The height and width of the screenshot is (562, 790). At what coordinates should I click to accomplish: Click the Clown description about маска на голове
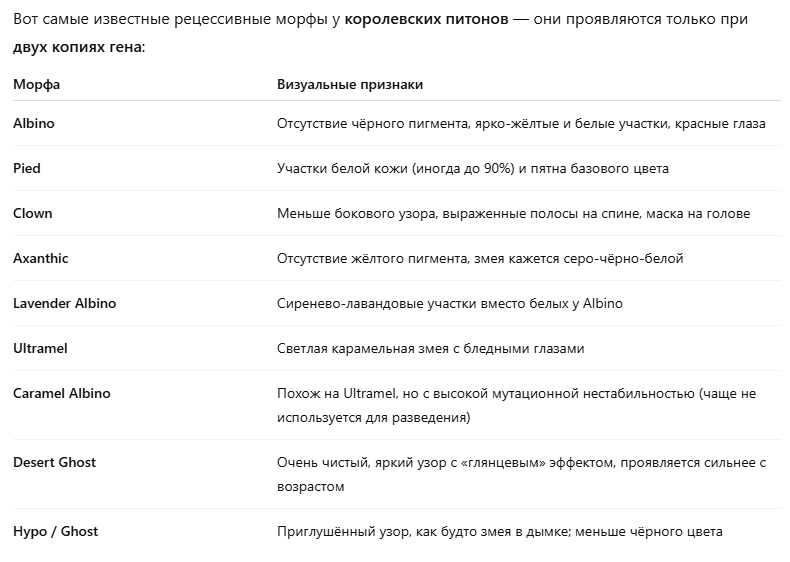(x=513, y=214)
